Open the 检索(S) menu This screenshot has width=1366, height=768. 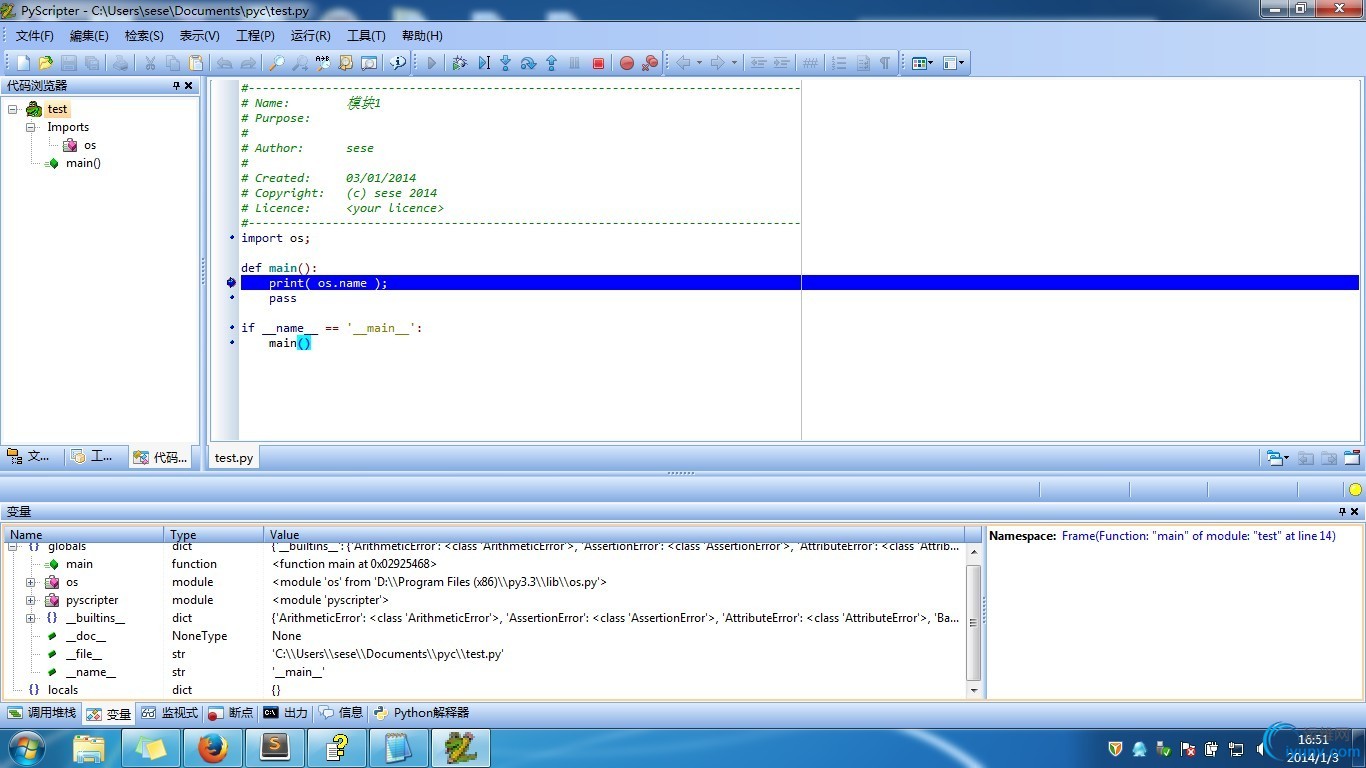click(144, 35)
